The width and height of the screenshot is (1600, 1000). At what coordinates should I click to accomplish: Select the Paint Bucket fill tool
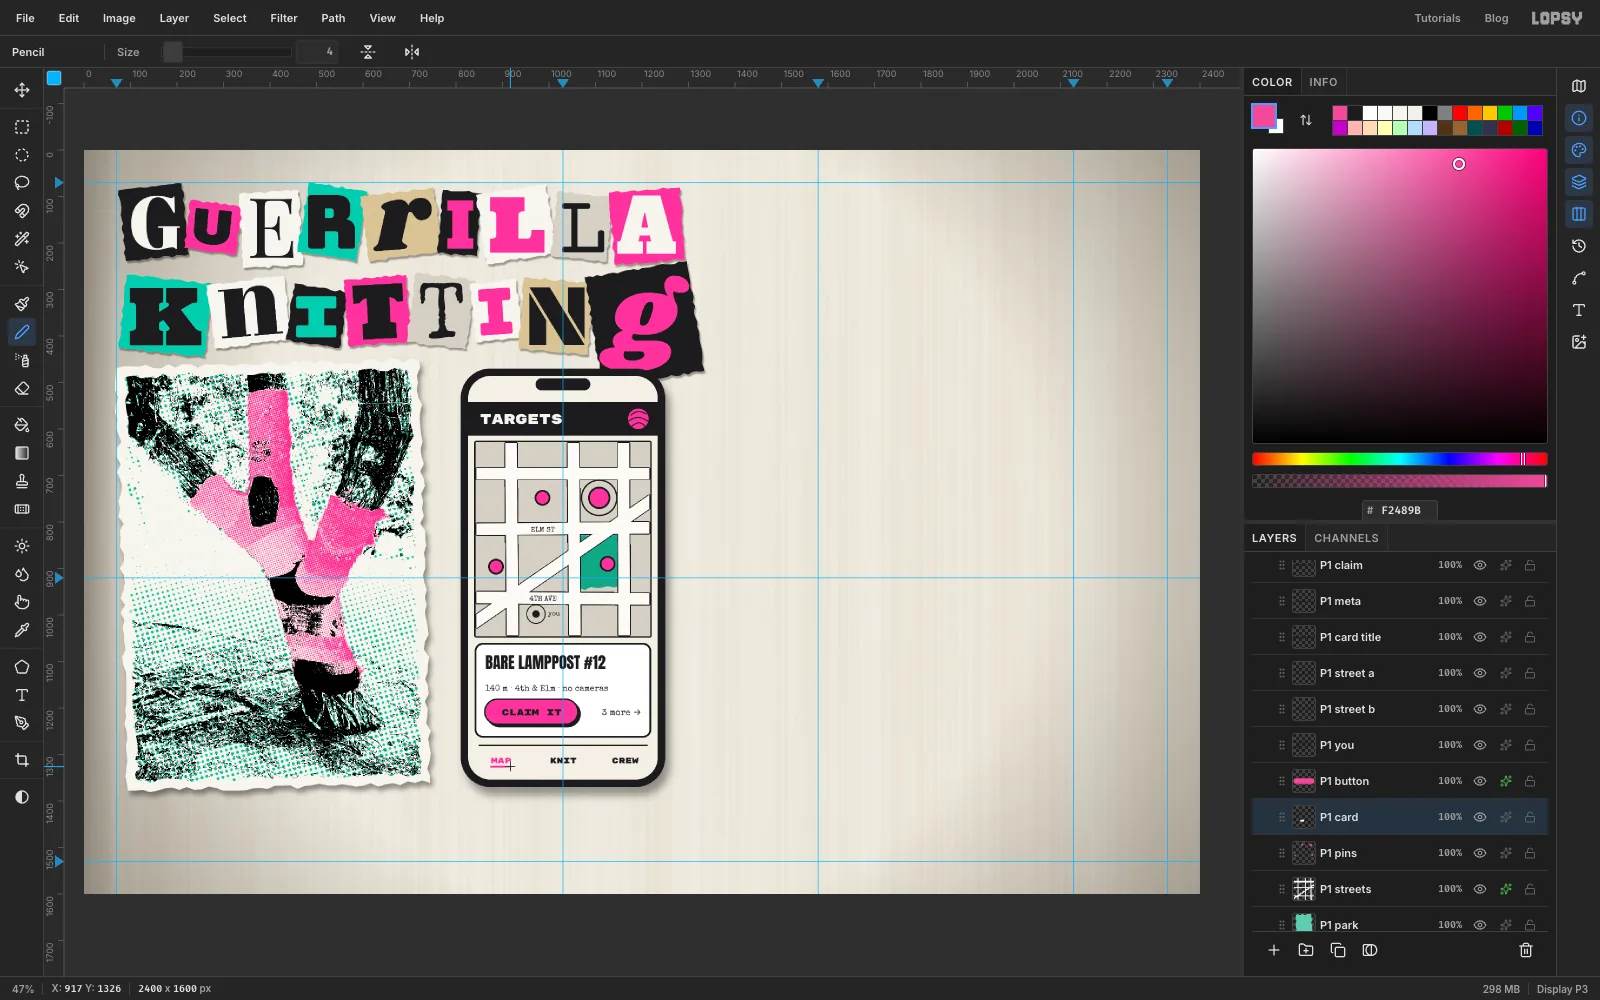click(x=22, y=425)
